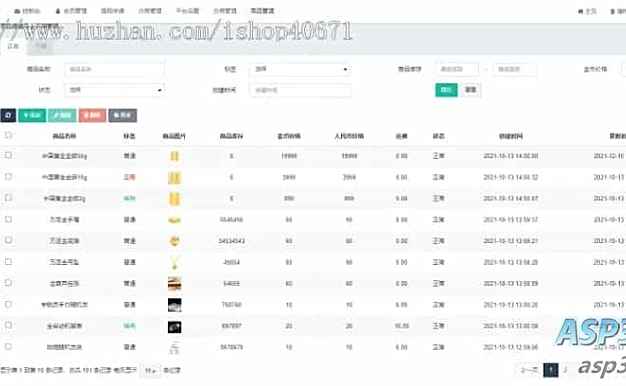Screen dimensions: 626x386
Task: Focus the minimum 商品库存 input
Action: pyautogui.click(x=457, y=69)
